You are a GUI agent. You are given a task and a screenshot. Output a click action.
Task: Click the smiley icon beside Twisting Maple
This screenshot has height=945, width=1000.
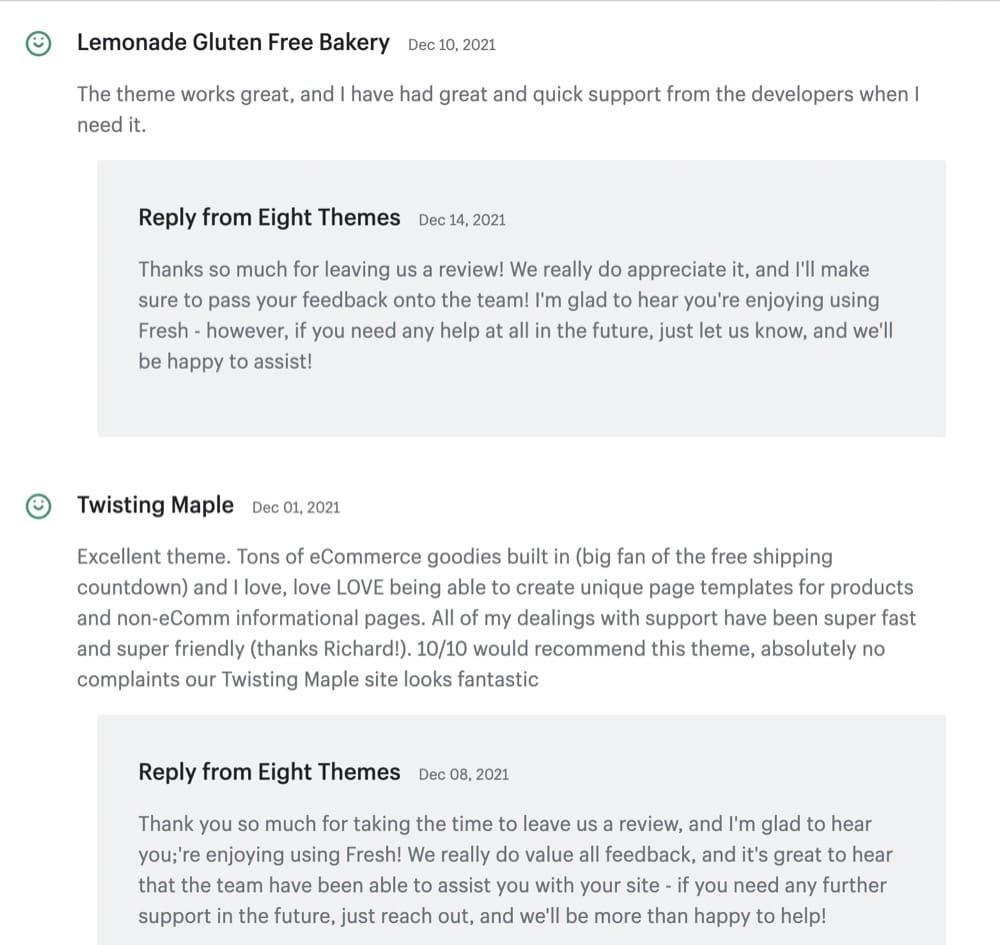tap(39, 506)
